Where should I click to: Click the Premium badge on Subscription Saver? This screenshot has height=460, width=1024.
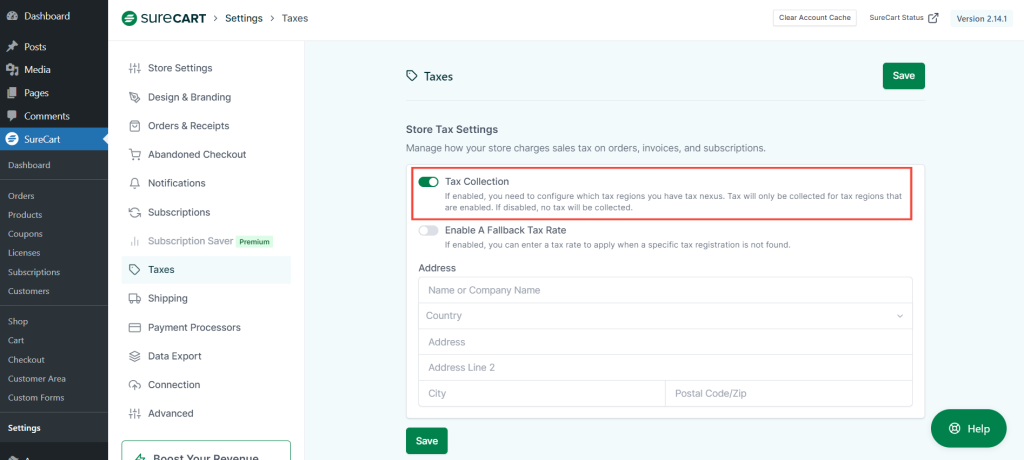pyautogui.click(x=254, y=242)
